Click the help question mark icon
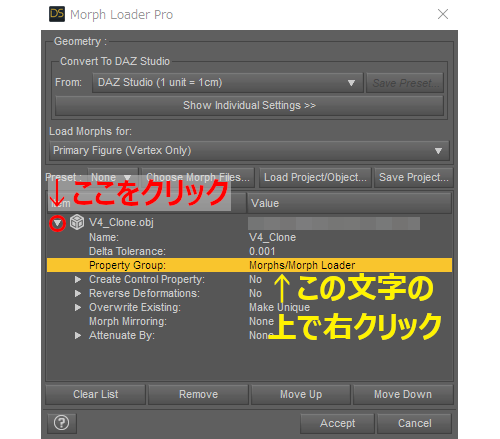This screenshot has width=500, height=439. (x=62, y=423)
